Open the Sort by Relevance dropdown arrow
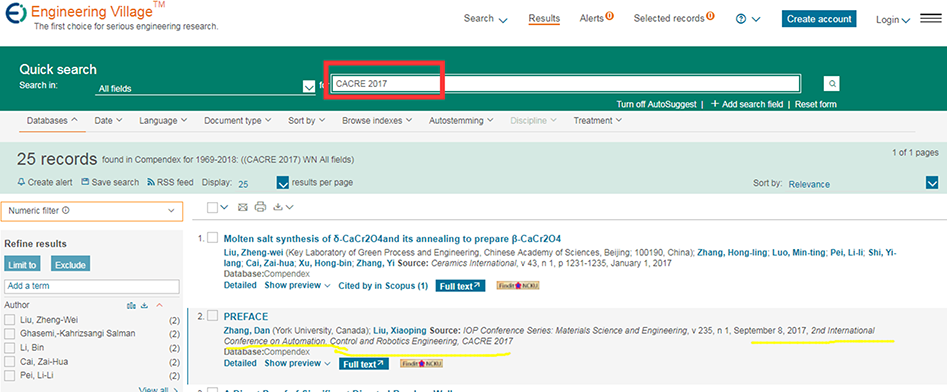Viewport: 947px width, 392px height. [932, 183]
